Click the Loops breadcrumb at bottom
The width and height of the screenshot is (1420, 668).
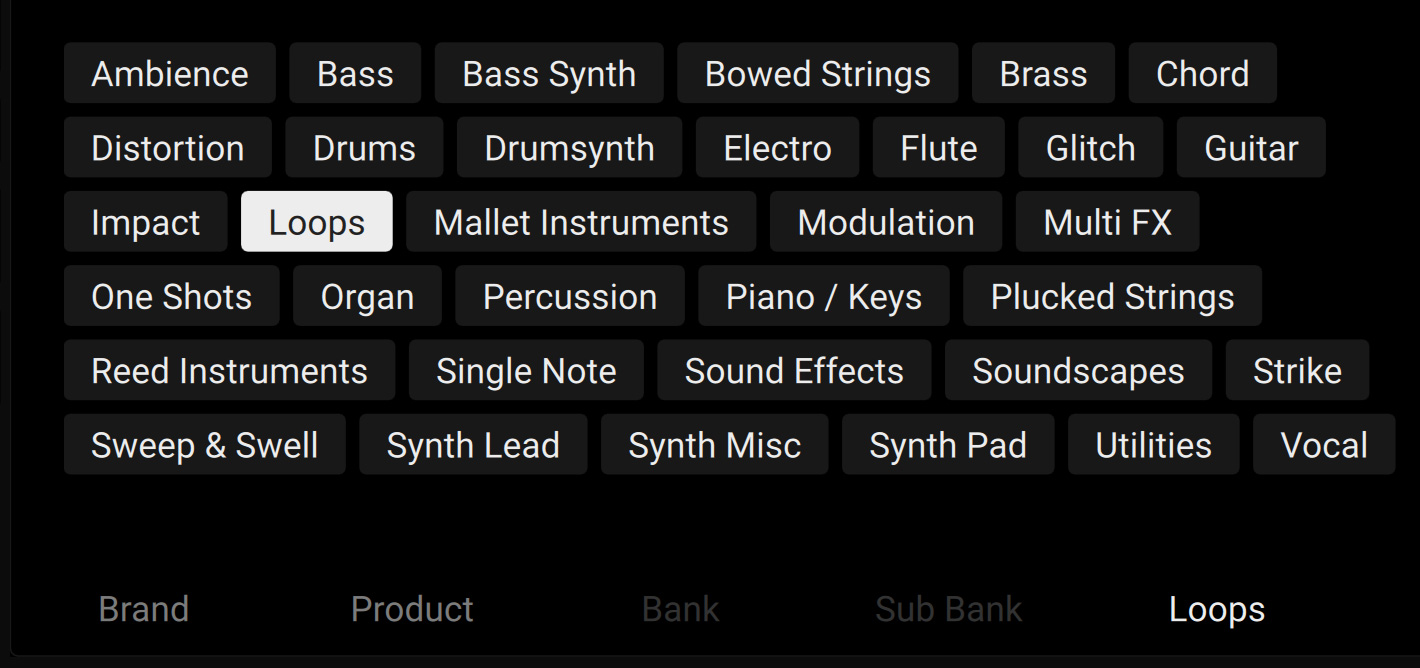[1217, 609]
